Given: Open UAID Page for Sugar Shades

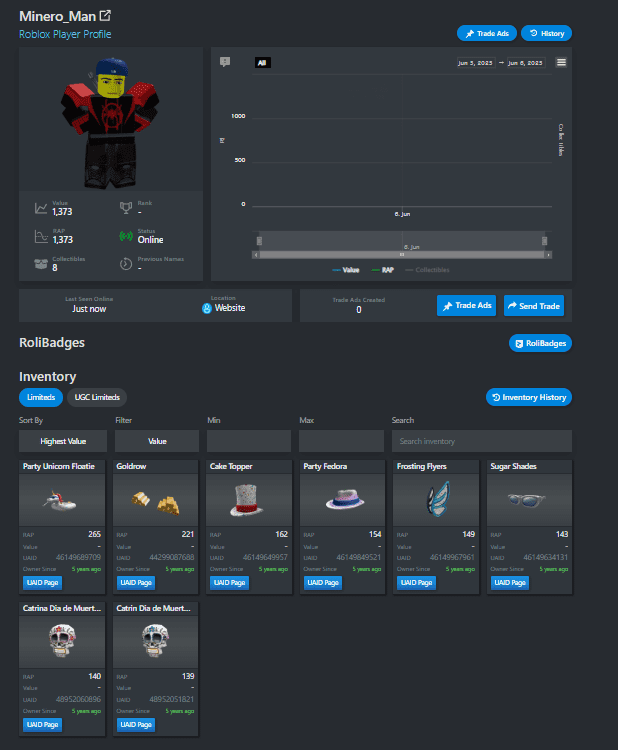Looking at the screenshot, I should [510, 583].
